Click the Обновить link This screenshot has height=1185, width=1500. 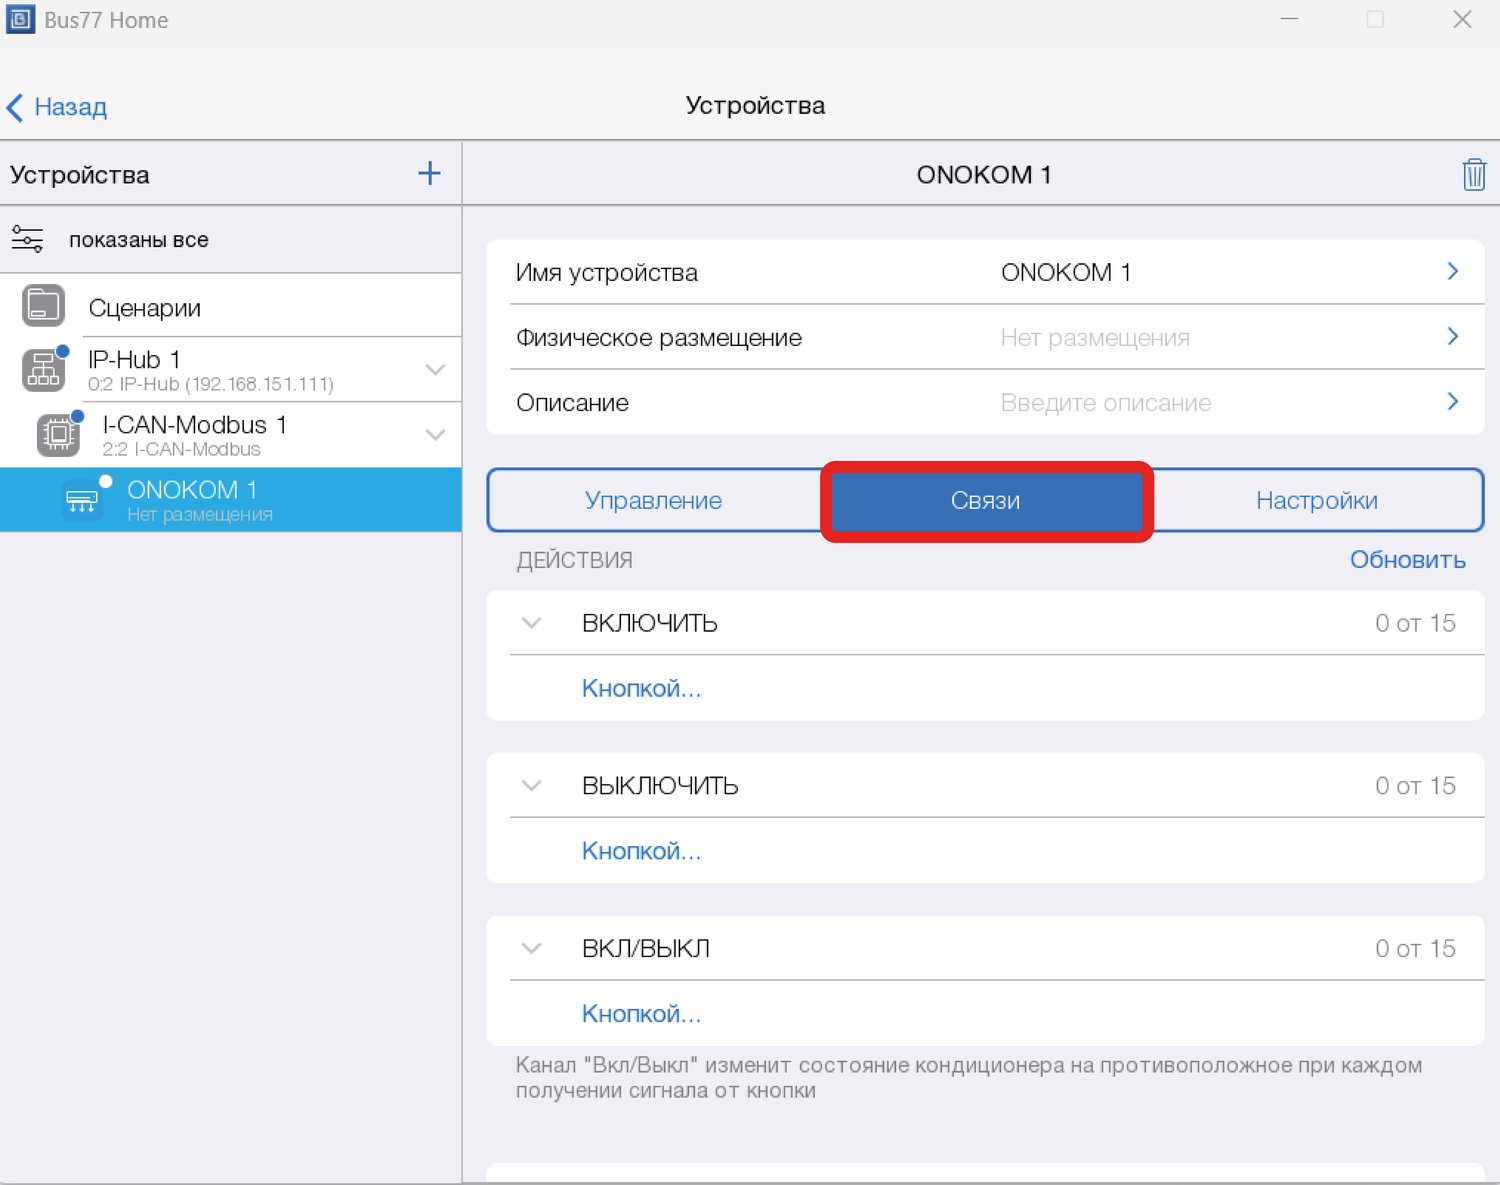1407,560
